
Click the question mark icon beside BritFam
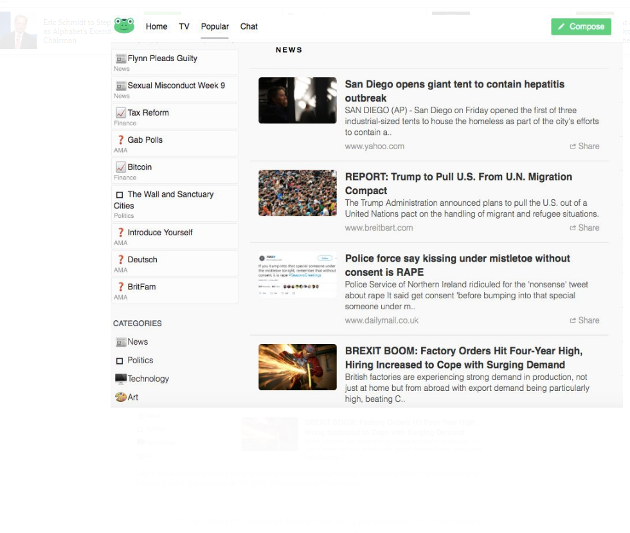point(121,287)
